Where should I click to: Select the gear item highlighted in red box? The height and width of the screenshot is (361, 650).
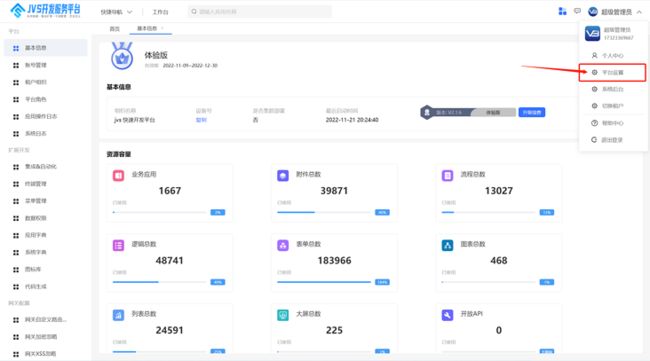tap(612, 73)
